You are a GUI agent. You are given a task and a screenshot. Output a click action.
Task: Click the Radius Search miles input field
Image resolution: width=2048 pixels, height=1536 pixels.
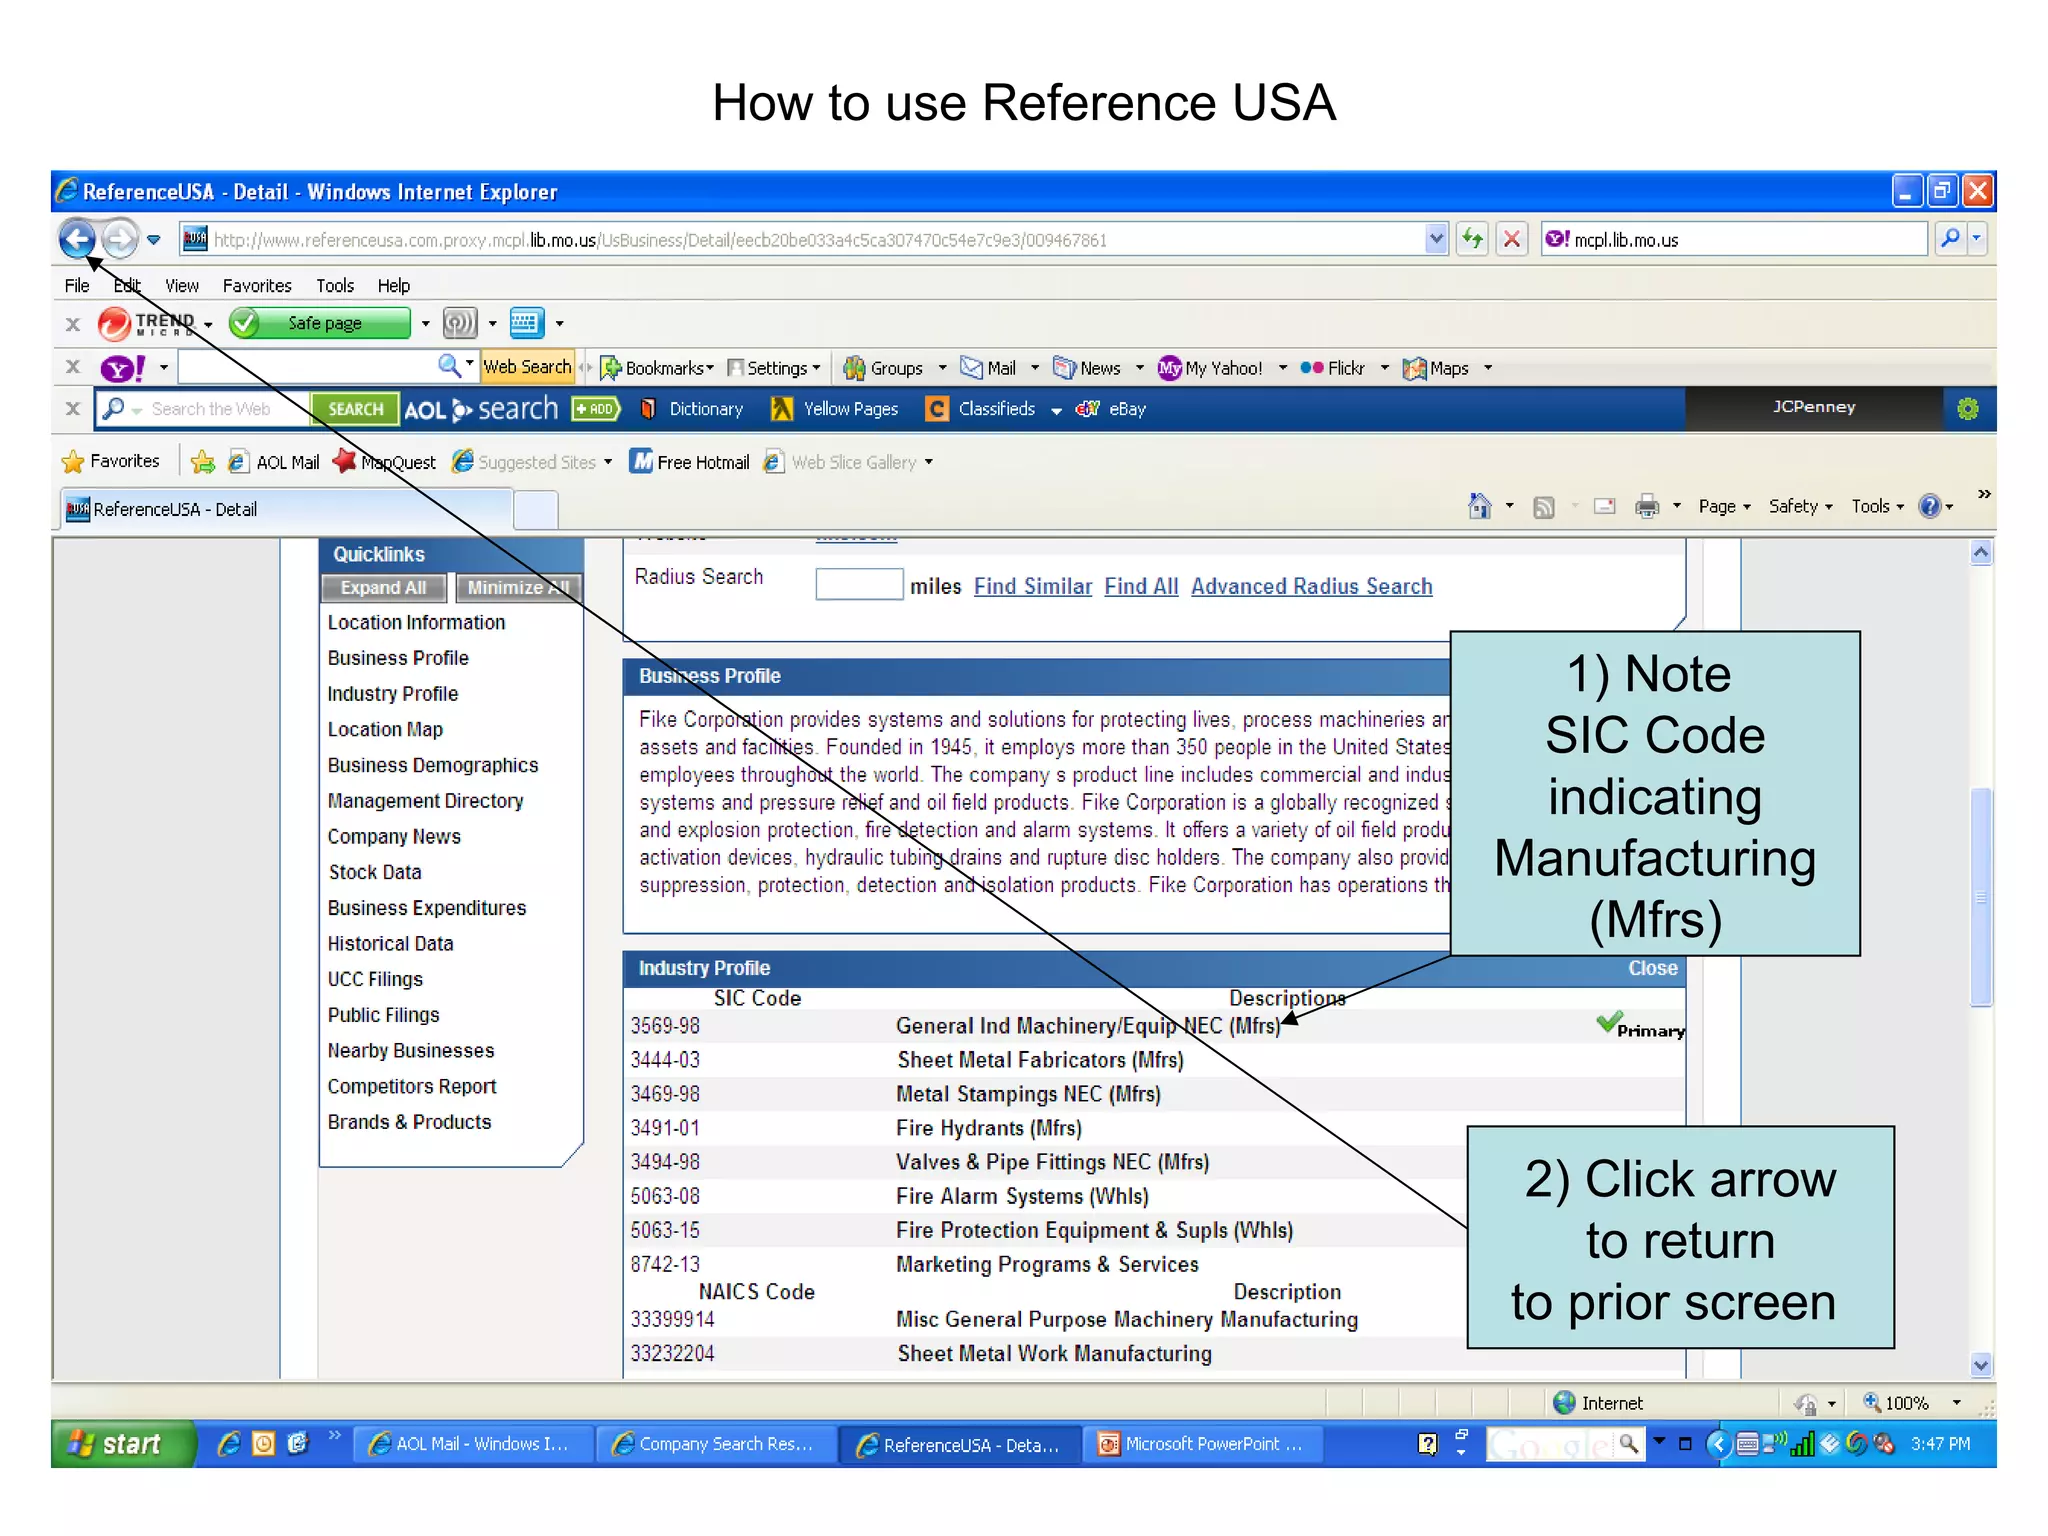point(859,584)
